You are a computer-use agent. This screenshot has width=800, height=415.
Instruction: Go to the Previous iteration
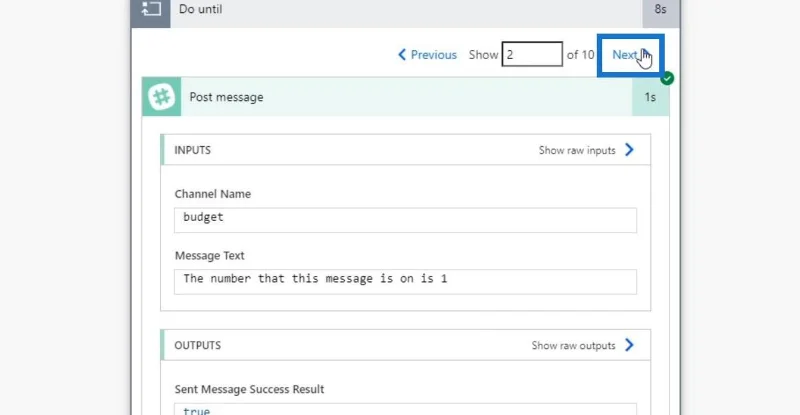click(428, 55)
